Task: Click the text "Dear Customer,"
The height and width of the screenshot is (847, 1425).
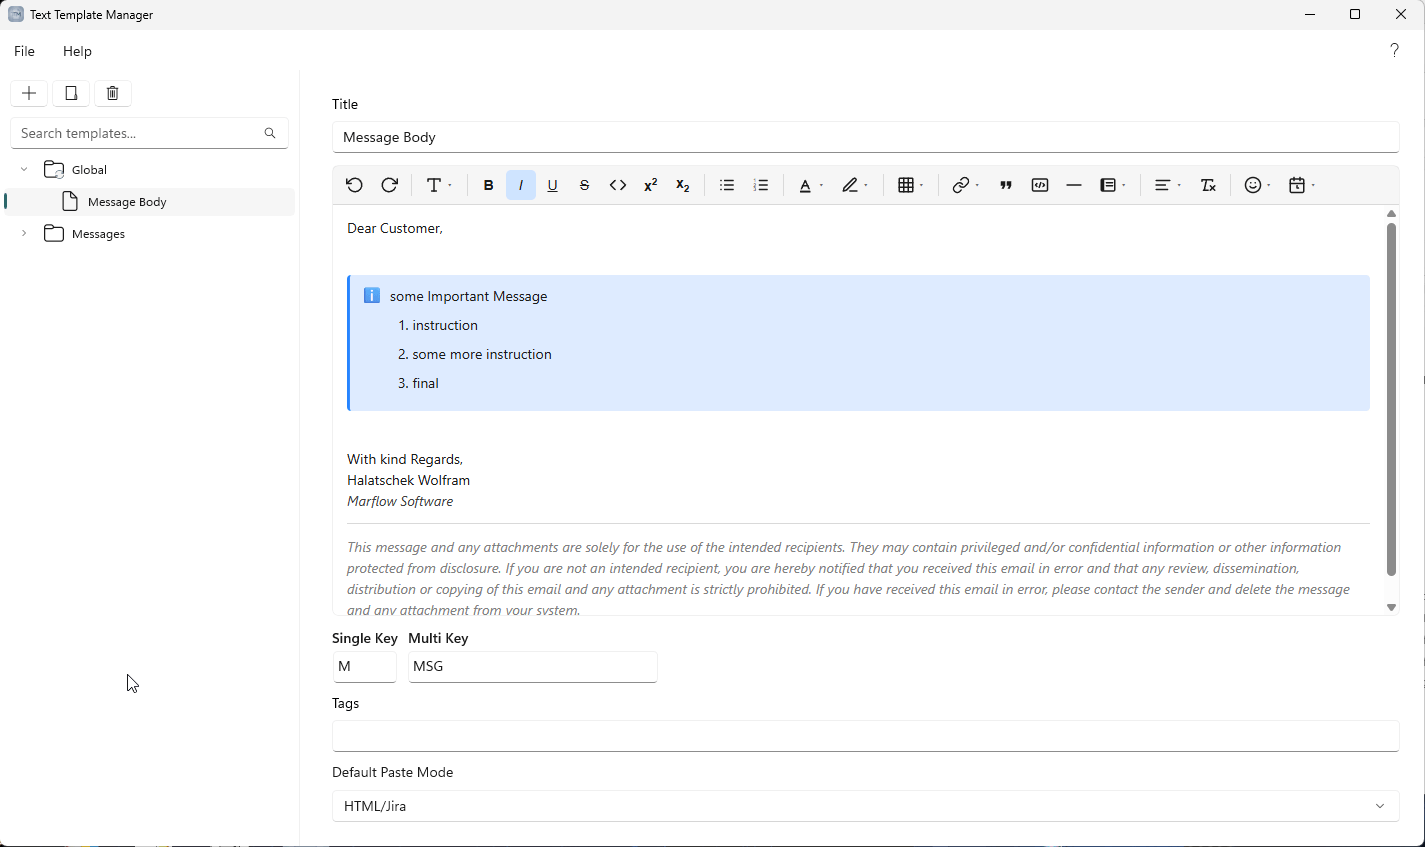Action: [395, 229]
